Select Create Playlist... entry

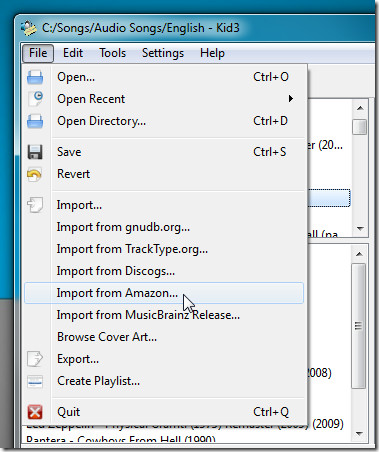tap(164, 381)
